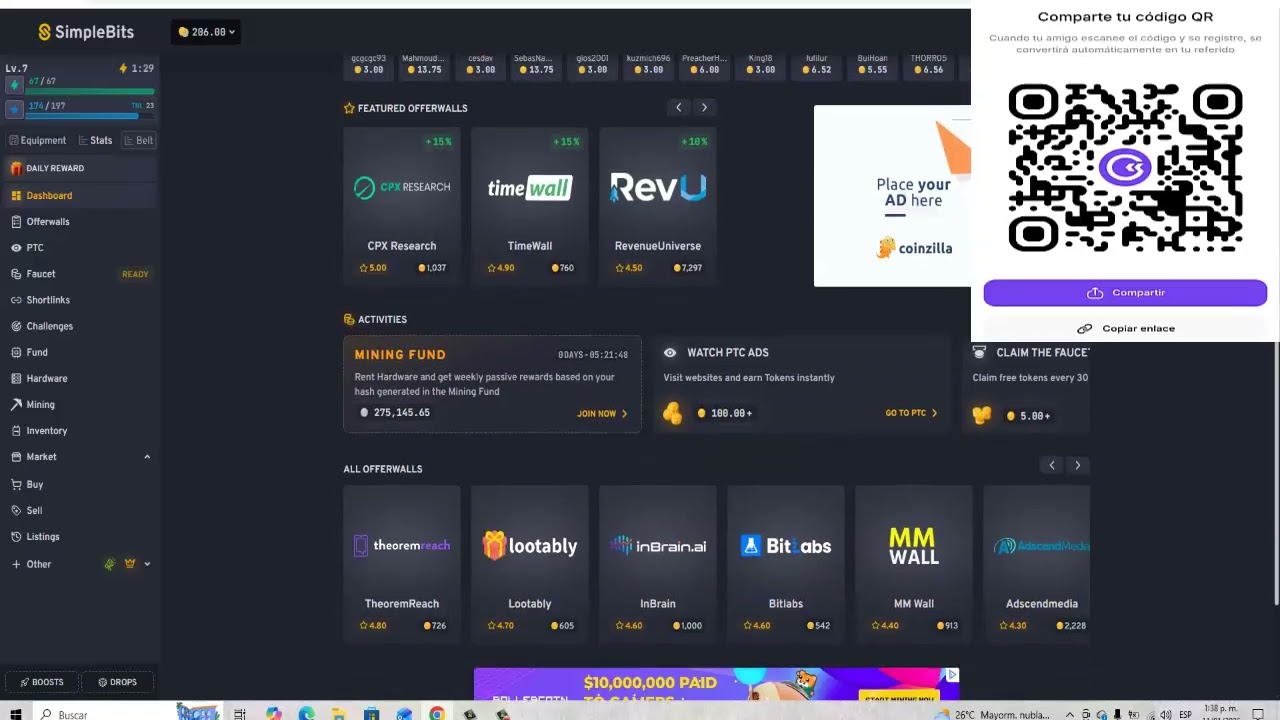Open the Daily Reward gift icon
The height and width of the screenshot is (720, 1280).
point(16,168)
